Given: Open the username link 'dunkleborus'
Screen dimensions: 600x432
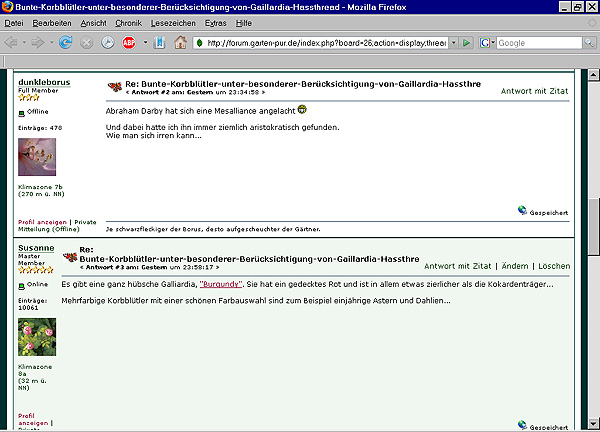Looking at the screenshot, I should coord(44,82).
